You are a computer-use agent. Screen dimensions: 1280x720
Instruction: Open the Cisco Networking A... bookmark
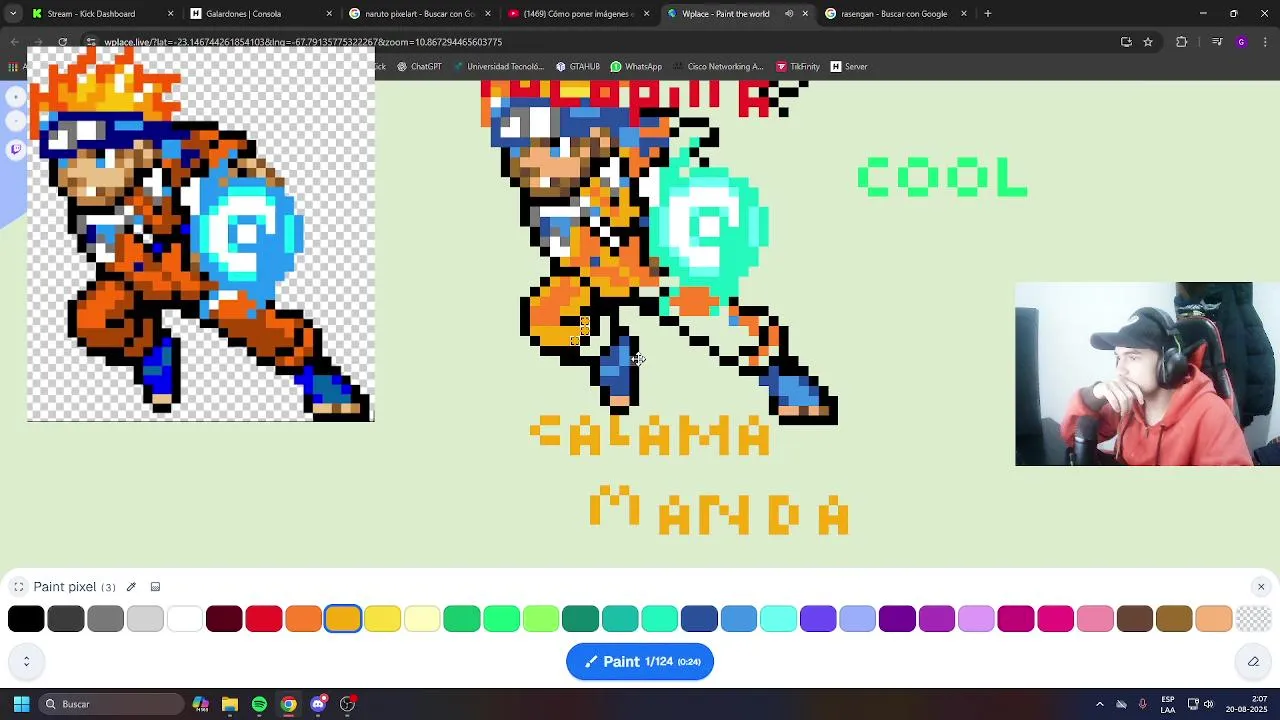[718, 67]
